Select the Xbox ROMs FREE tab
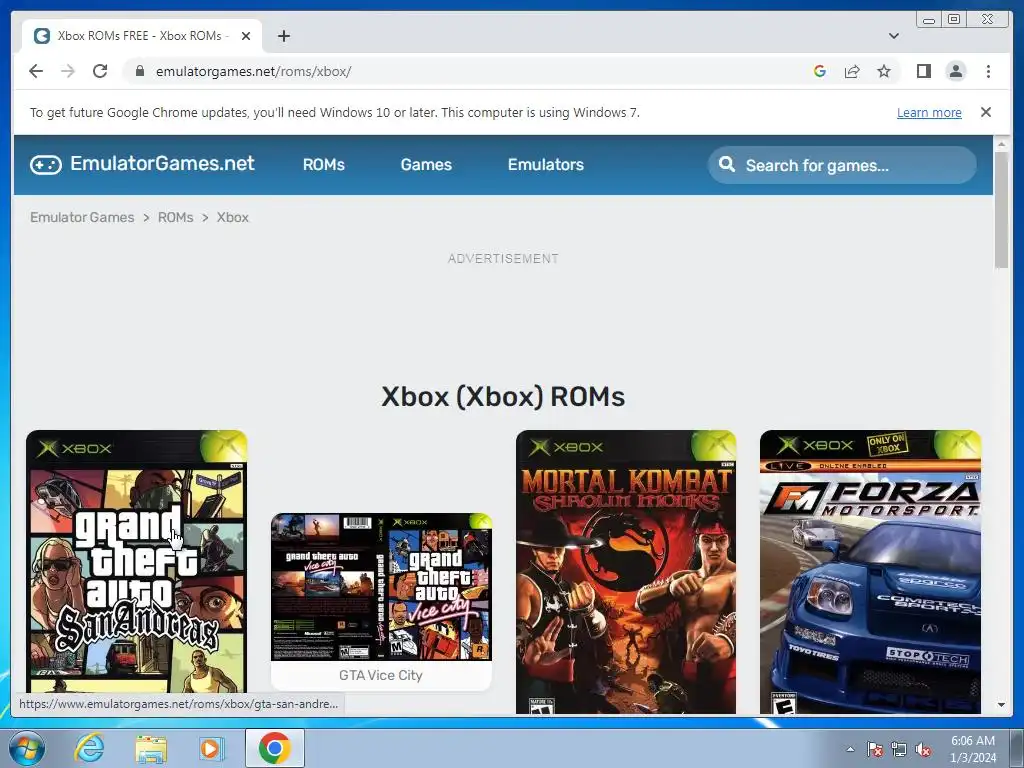 click(141, 36)
